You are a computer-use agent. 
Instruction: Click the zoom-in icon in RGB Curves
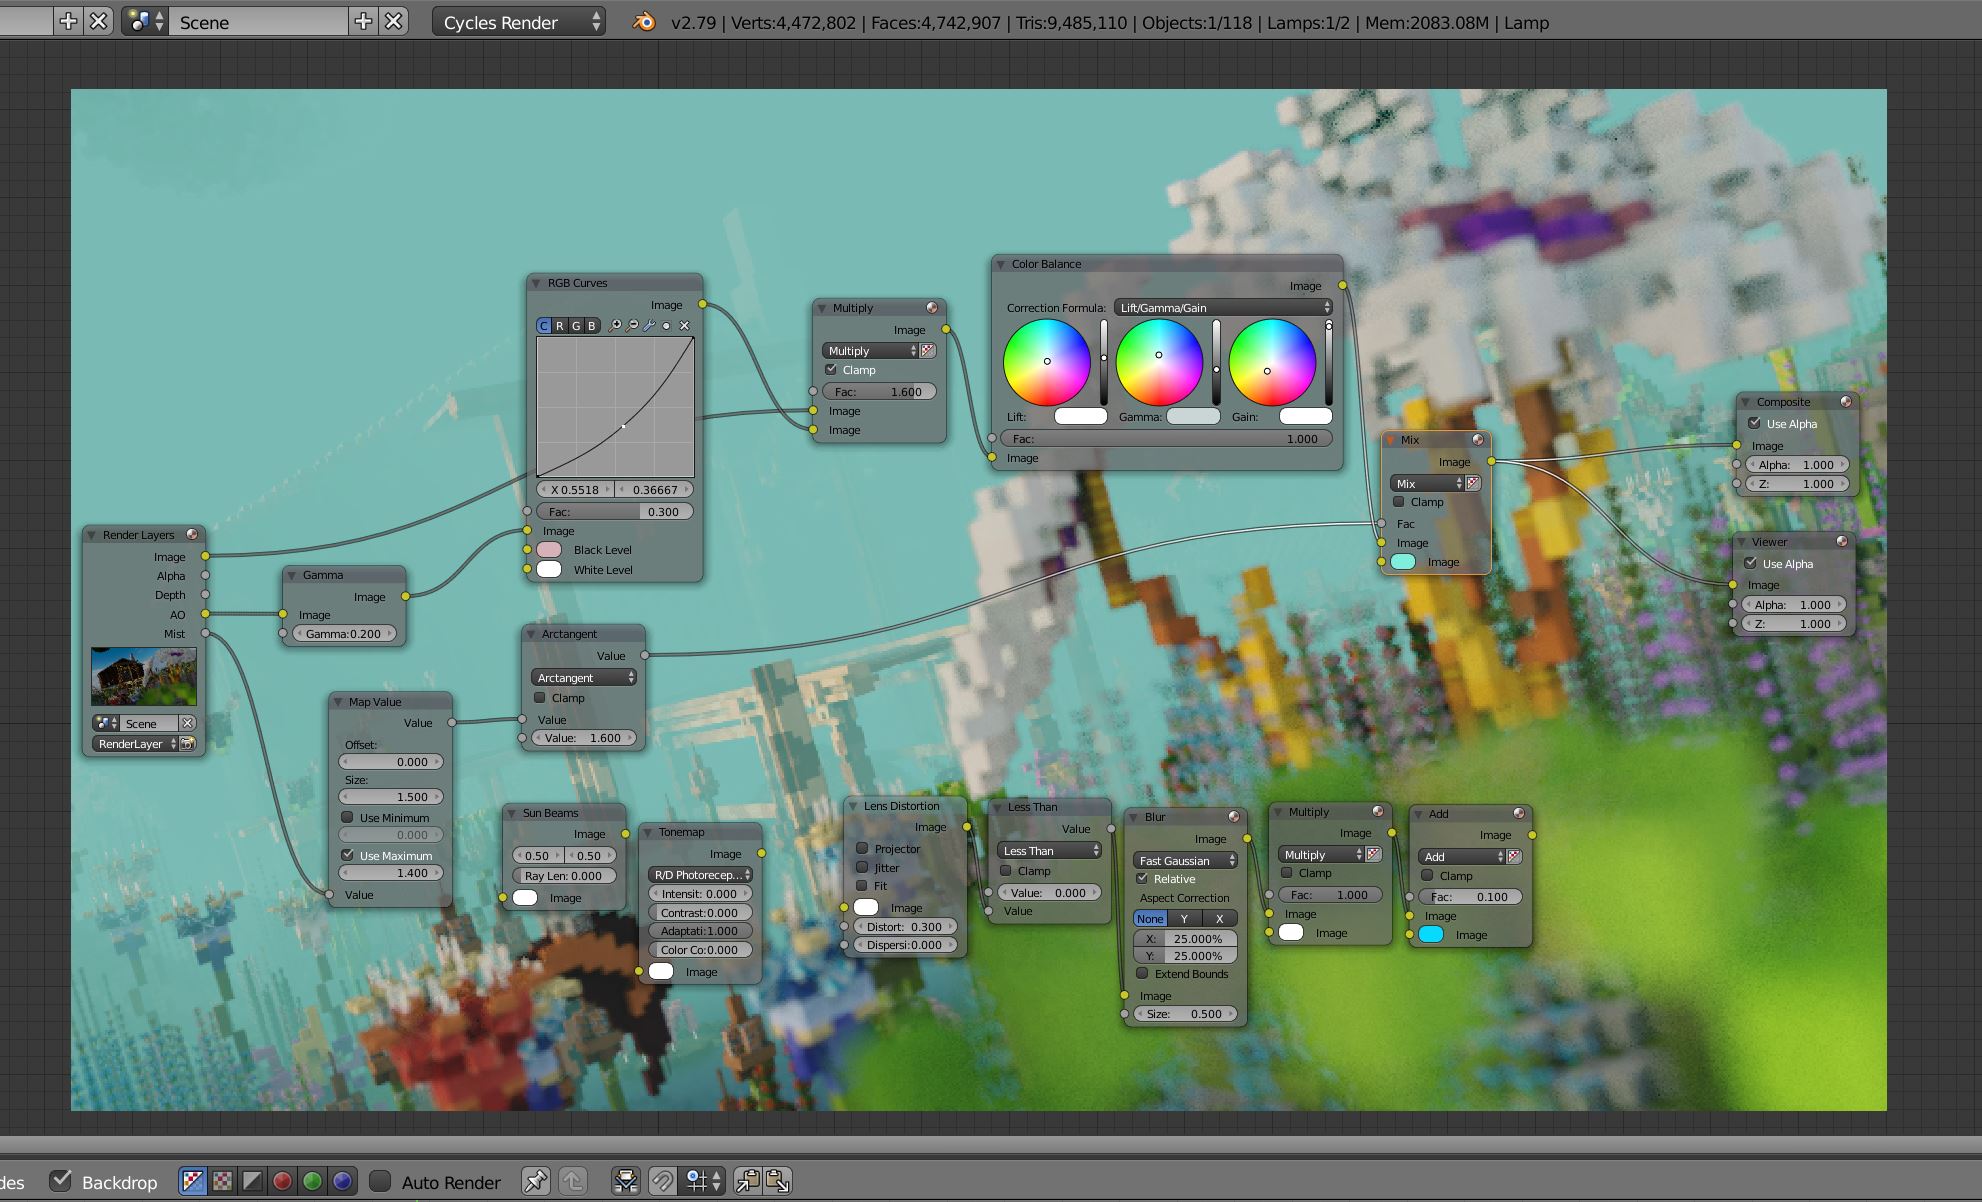point(615,325)
